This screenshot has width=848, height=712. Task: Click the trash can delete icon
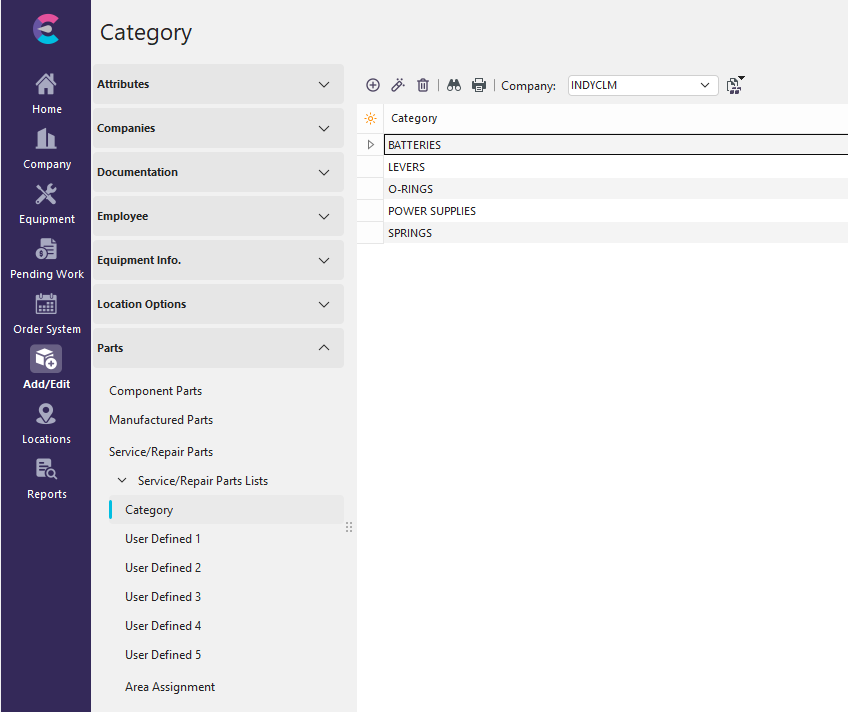[423, 86]
